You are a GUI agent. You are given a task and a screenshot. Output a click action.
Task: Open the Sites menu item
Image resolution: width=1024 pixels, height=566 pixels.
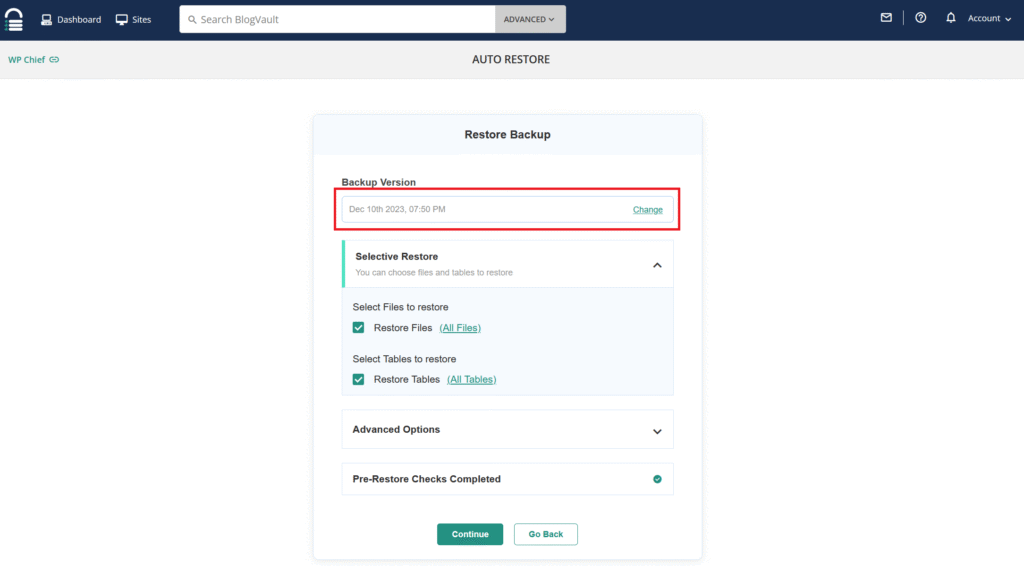[133, 20]
